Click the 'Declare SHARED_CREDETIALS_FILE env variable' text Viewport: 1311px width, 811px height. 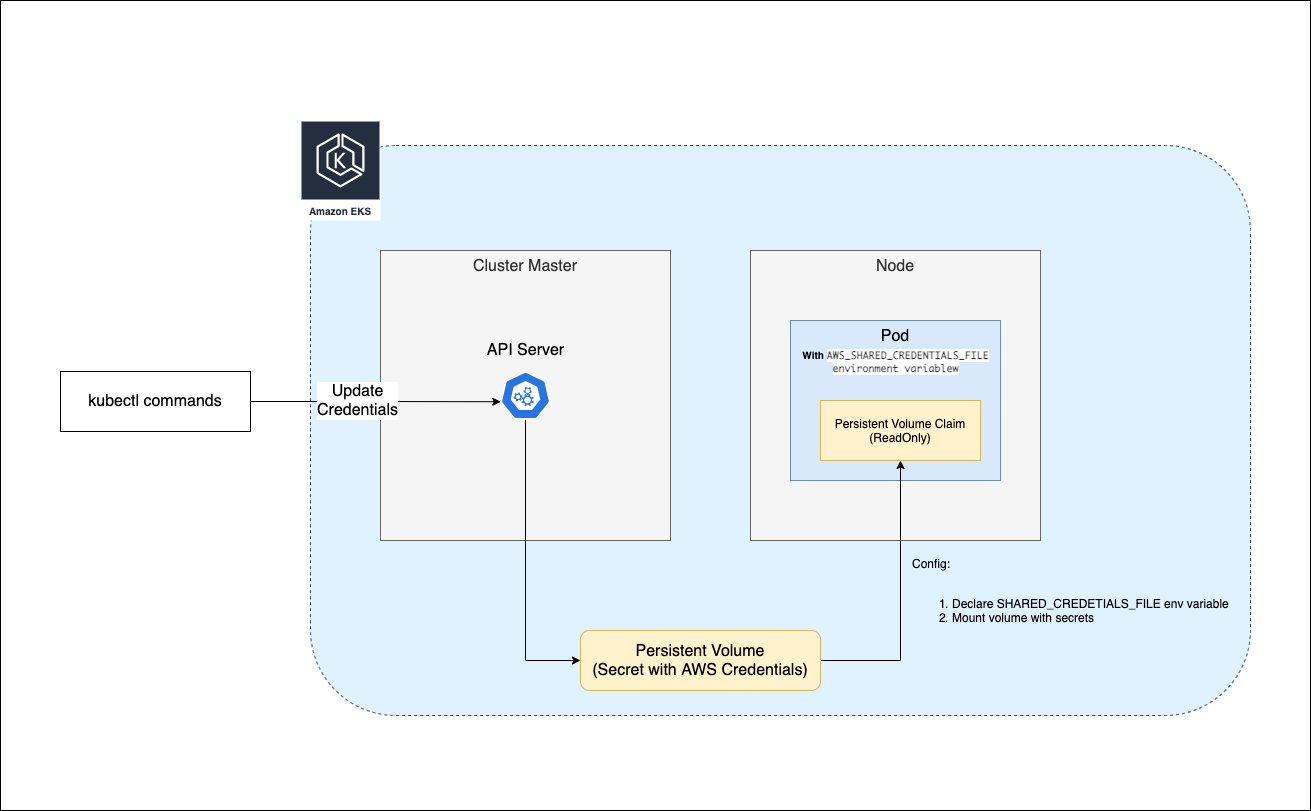(x=1083, y=603)
